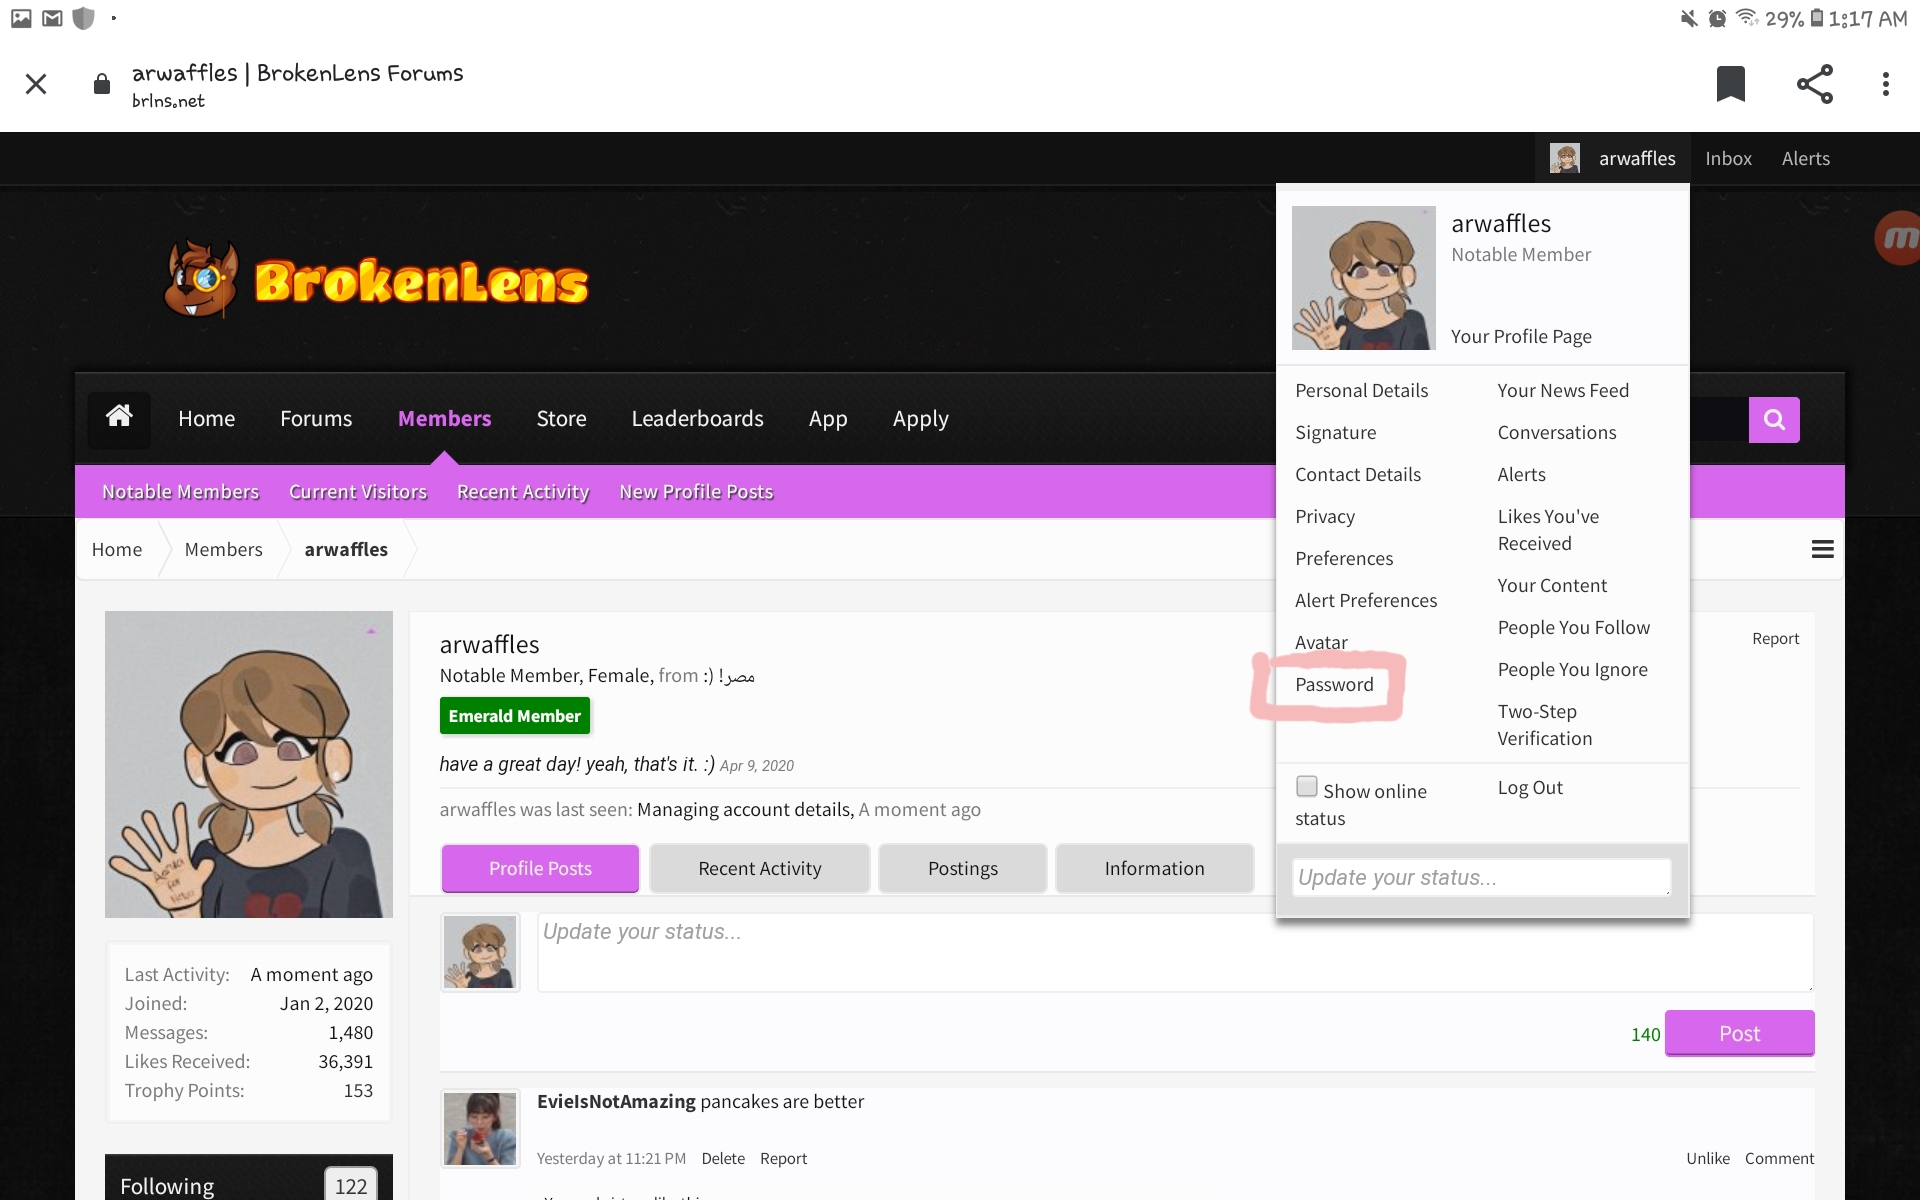Open People You Ignore
1920x1200 pixels.
pyautogui.click(x=1572, y=669)
